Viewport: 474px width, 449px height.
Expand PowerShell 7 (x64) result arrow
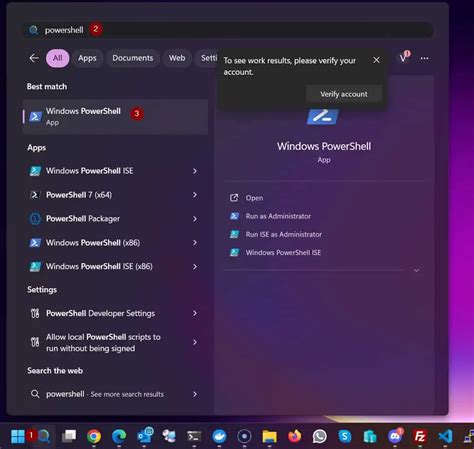195,195
